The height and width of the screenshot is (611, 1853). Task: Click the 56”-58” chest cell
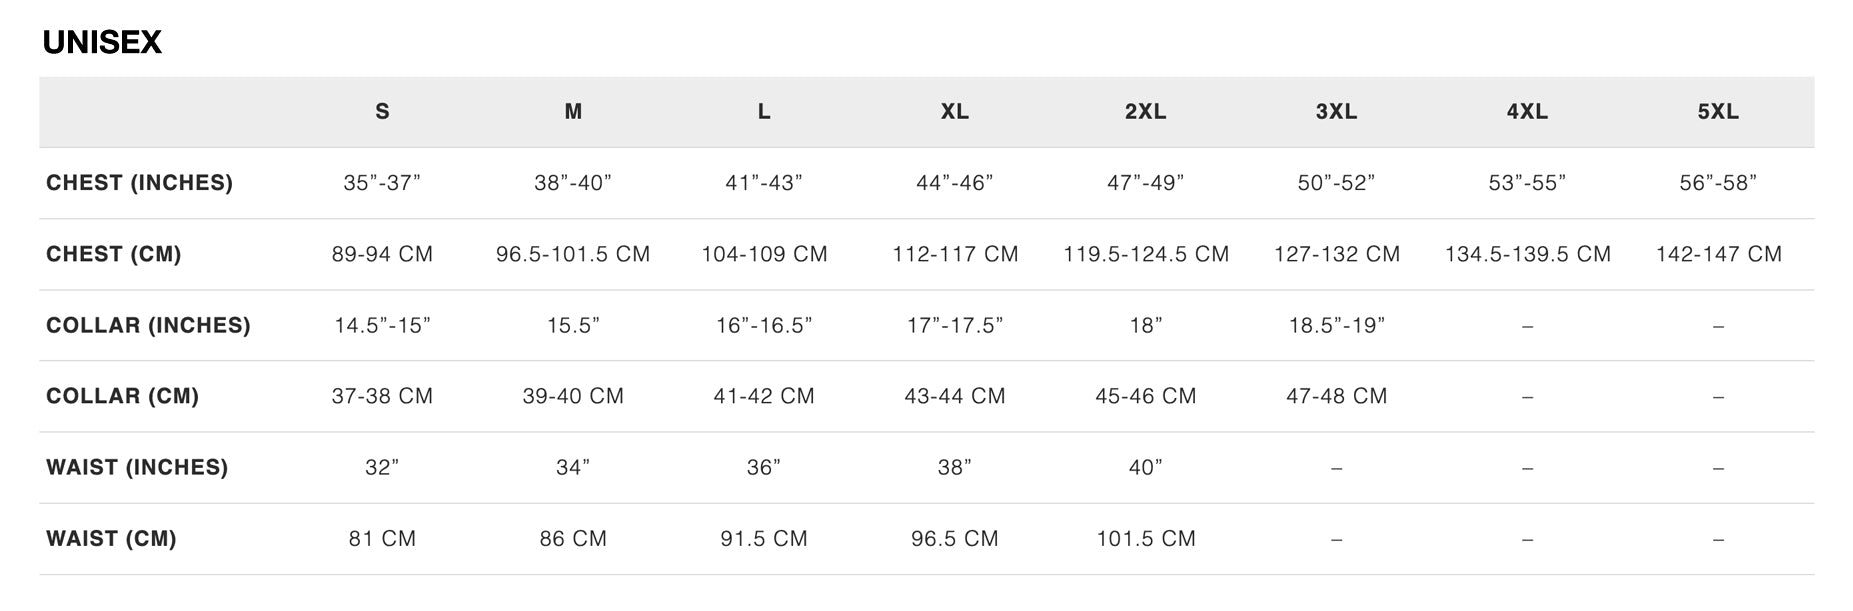tap(1718, 183)
